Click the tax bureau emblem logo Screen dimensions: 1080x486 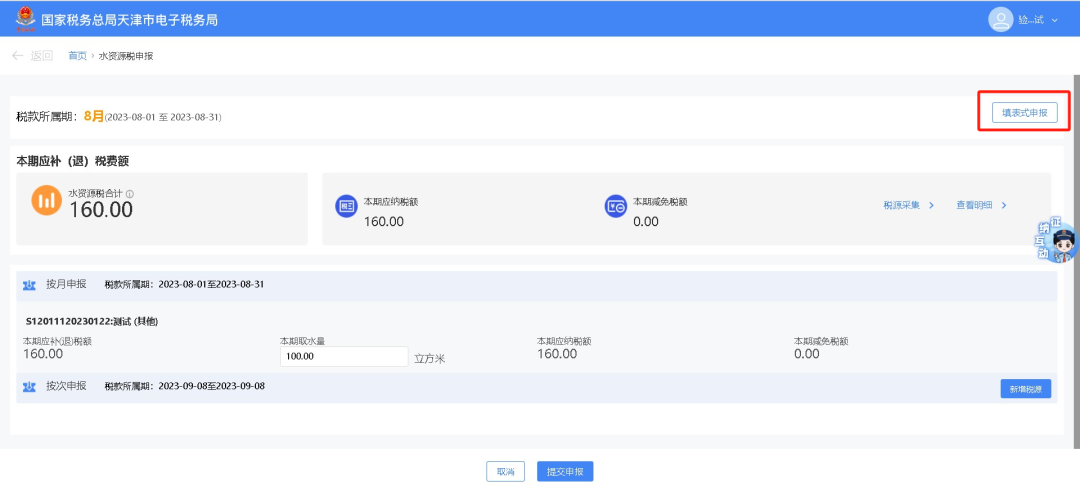[25, 19]
